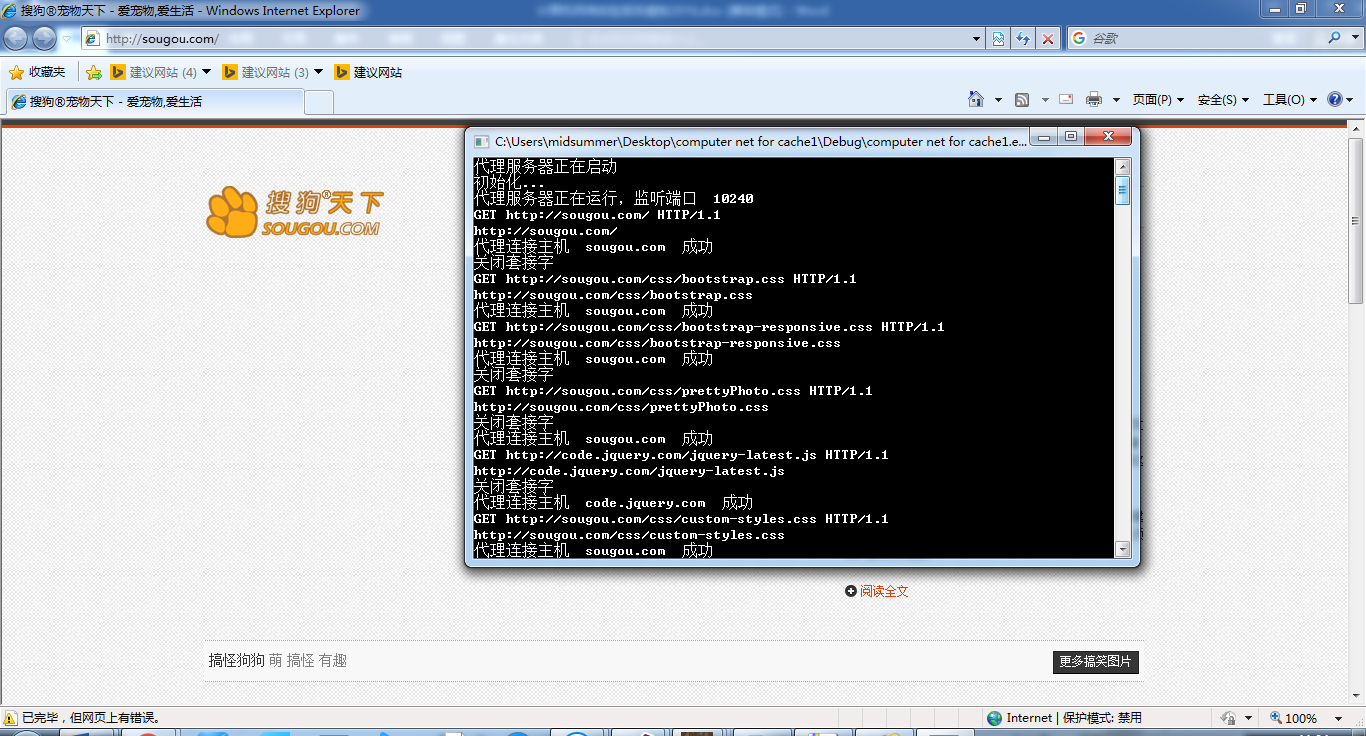
Task: Go forward with the IE Forward arrow
Action: click(44, 39)
